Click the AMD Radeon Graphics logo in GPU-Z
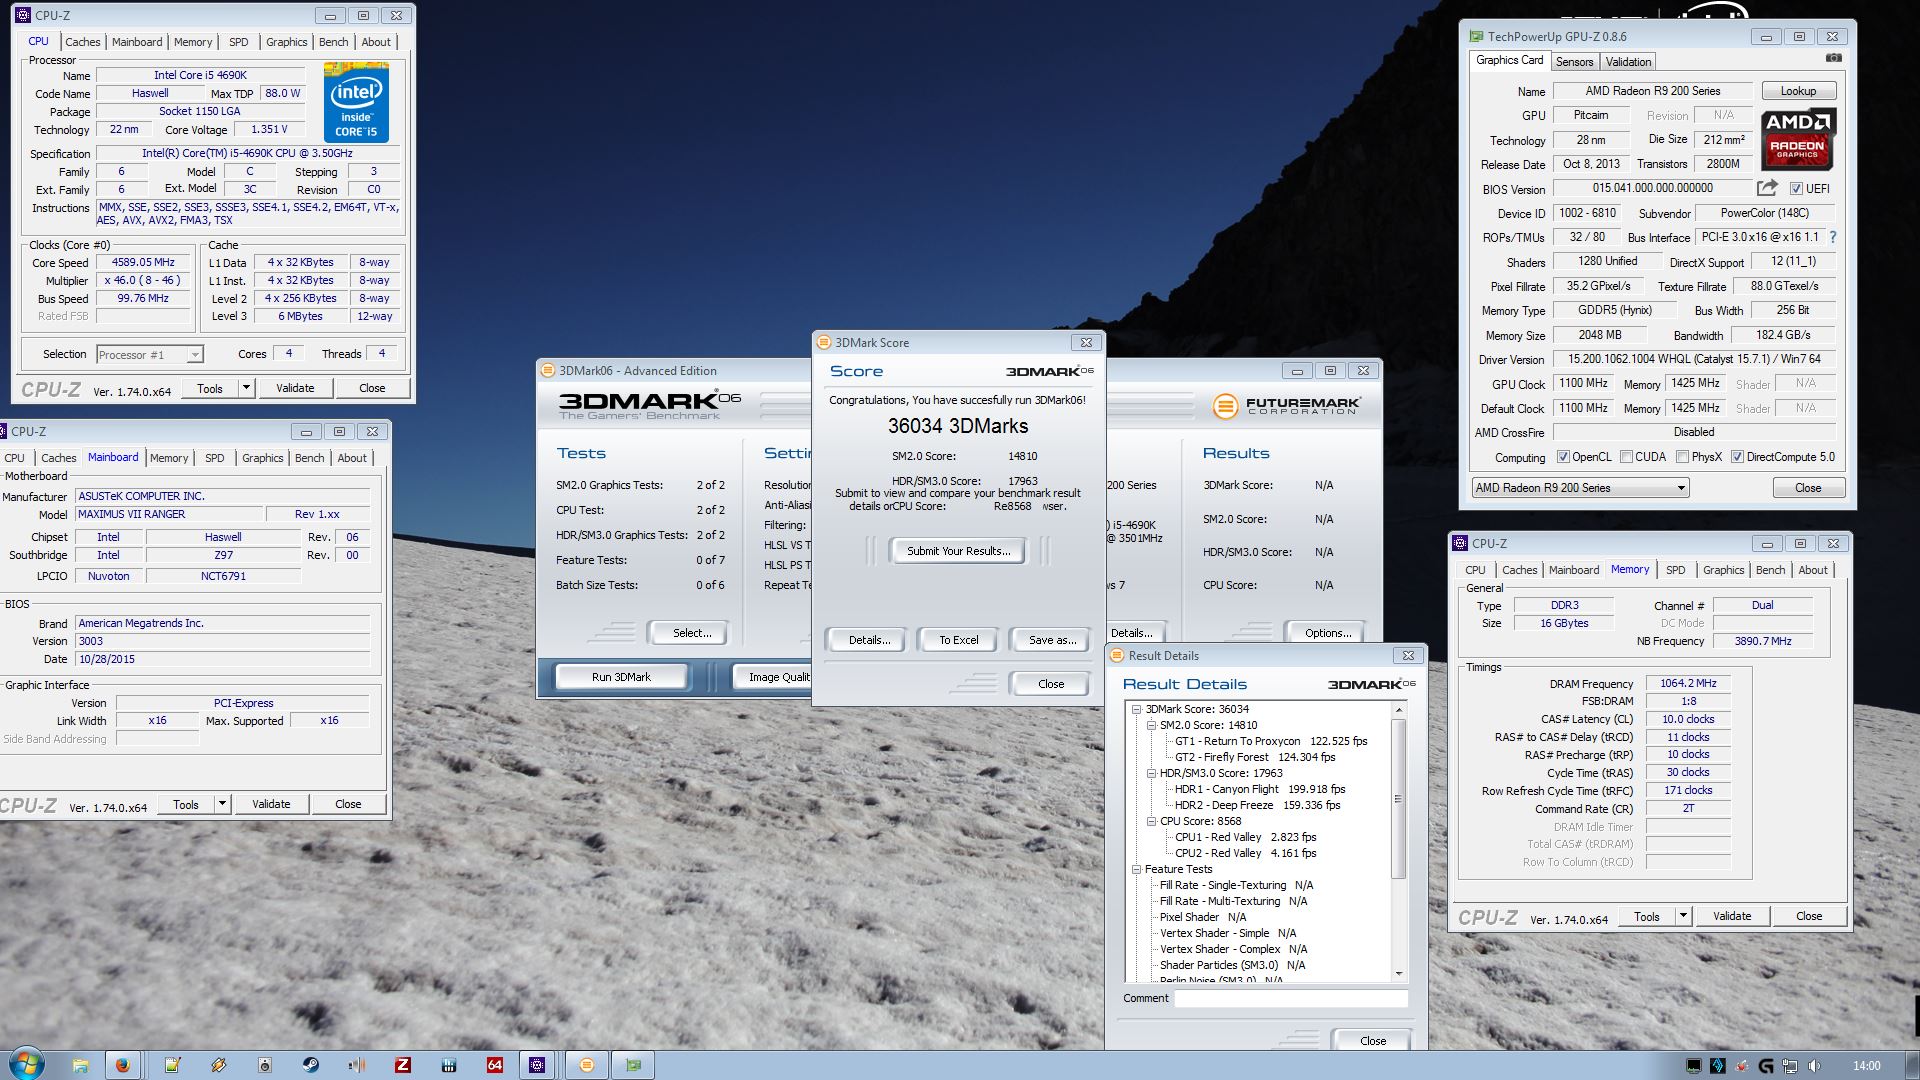Image resolution: width=1920 pixels, height=1080 pixels. [x=1798, y=138]
